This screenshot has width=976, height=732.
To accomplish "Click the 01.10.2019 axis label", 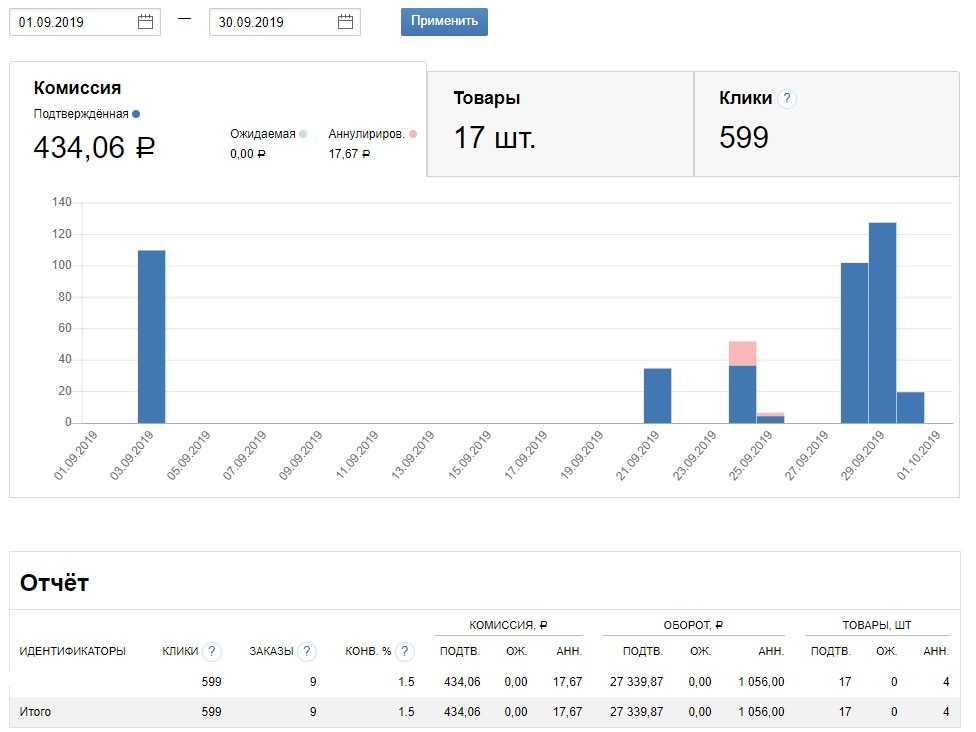I will [x=918, y=455].
